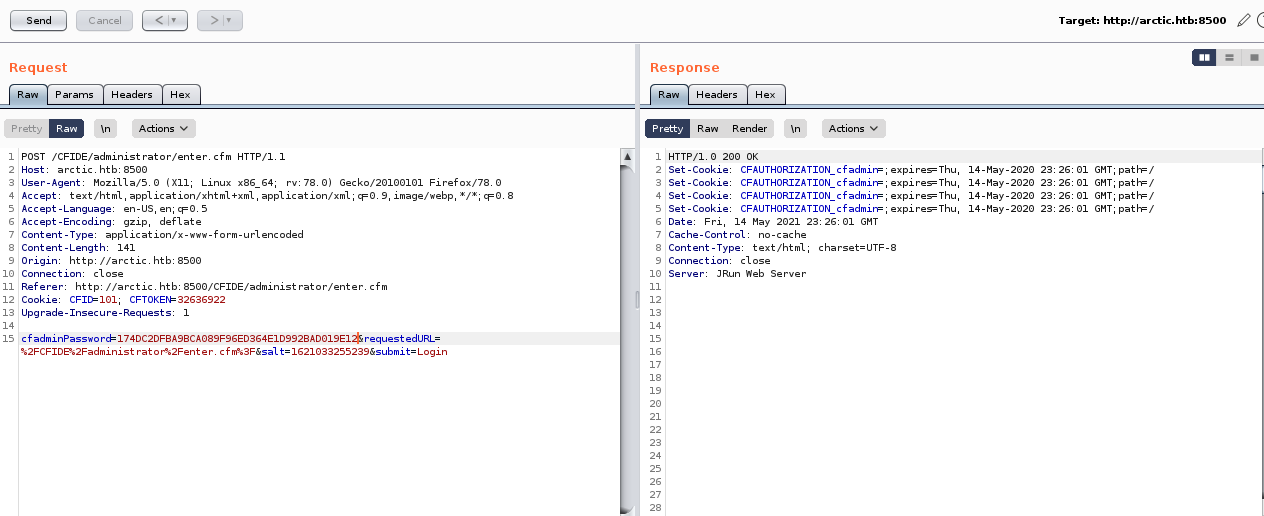Click the Content-Length: 141 header line
The height and width of the screenshot is (516, 1264).
78,248
